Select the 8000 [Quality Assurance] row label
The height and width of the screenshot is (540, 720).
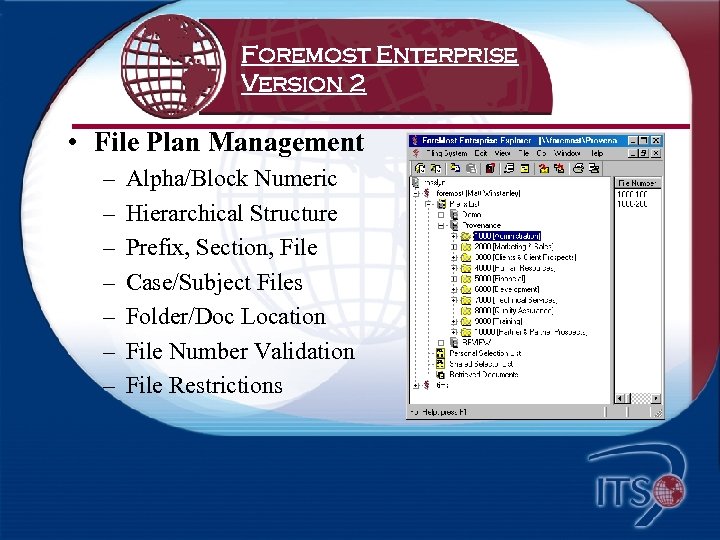(513, 311)
